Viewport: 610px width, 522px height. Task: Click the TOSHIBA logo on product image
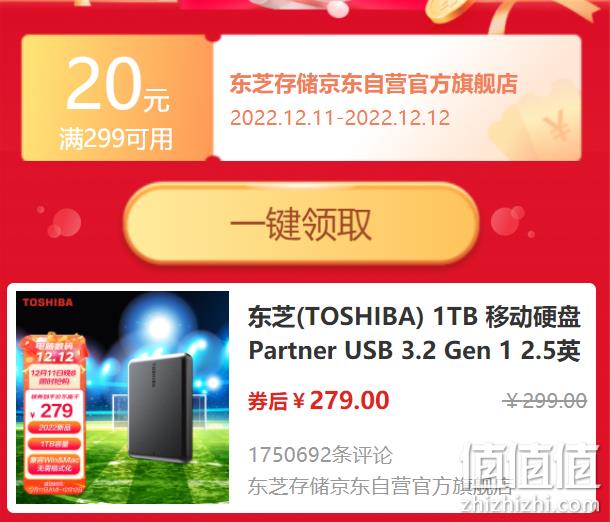pos(47,302)
